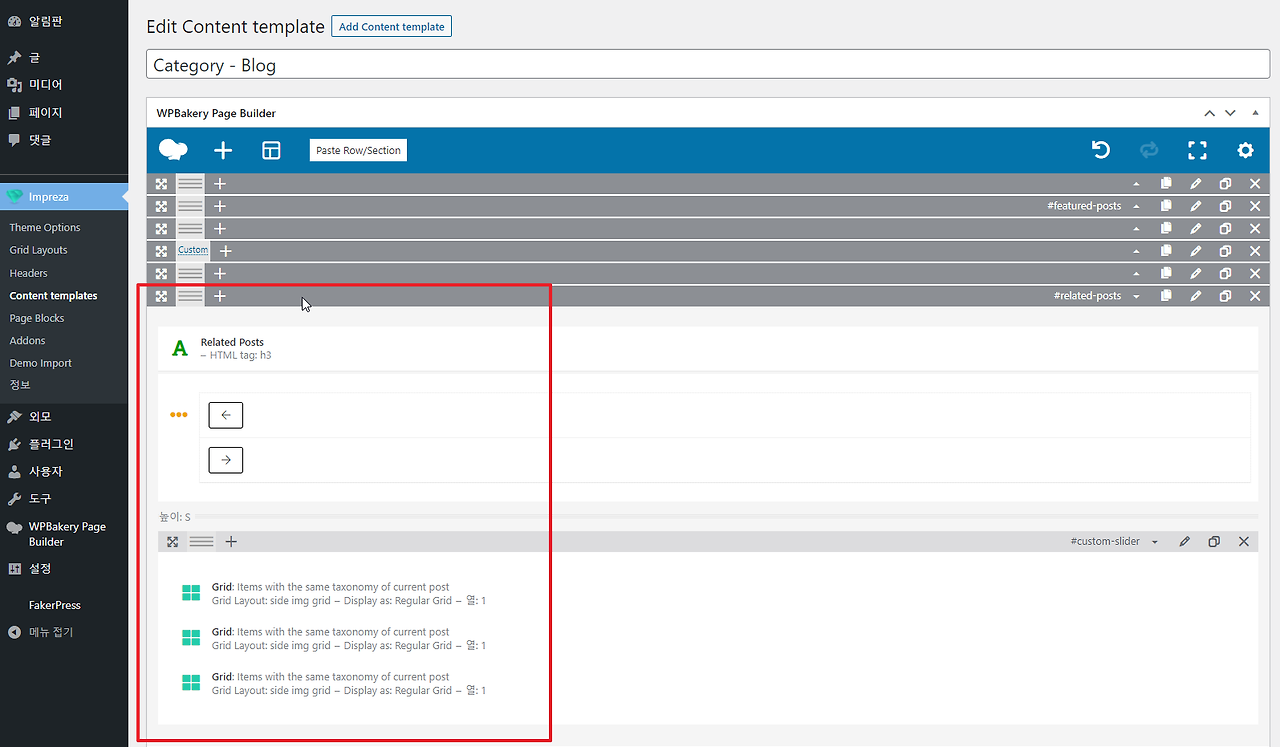The height and width of the screenshot is (747, 1280).
Task: Focus the Category - Blog title field
Action: pyautogui.click(x=710, y=65)
